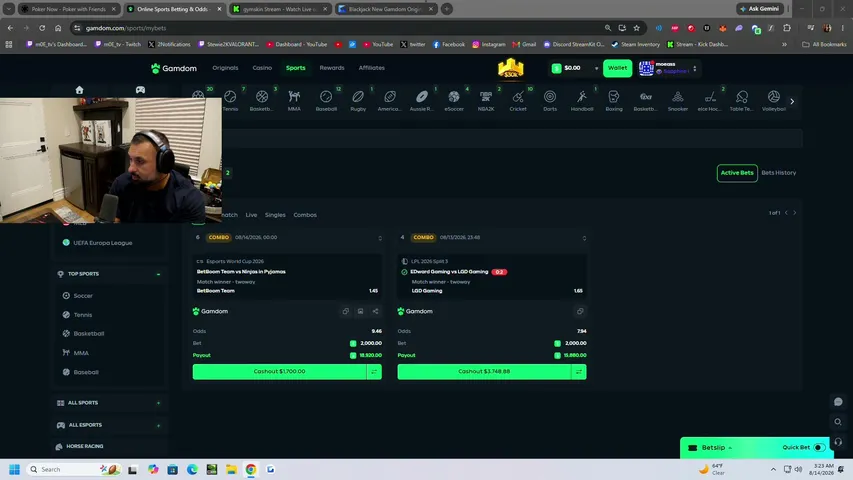Filter bets by Singles
Screen dimensions: 853x480
click(x=275, y=215)
